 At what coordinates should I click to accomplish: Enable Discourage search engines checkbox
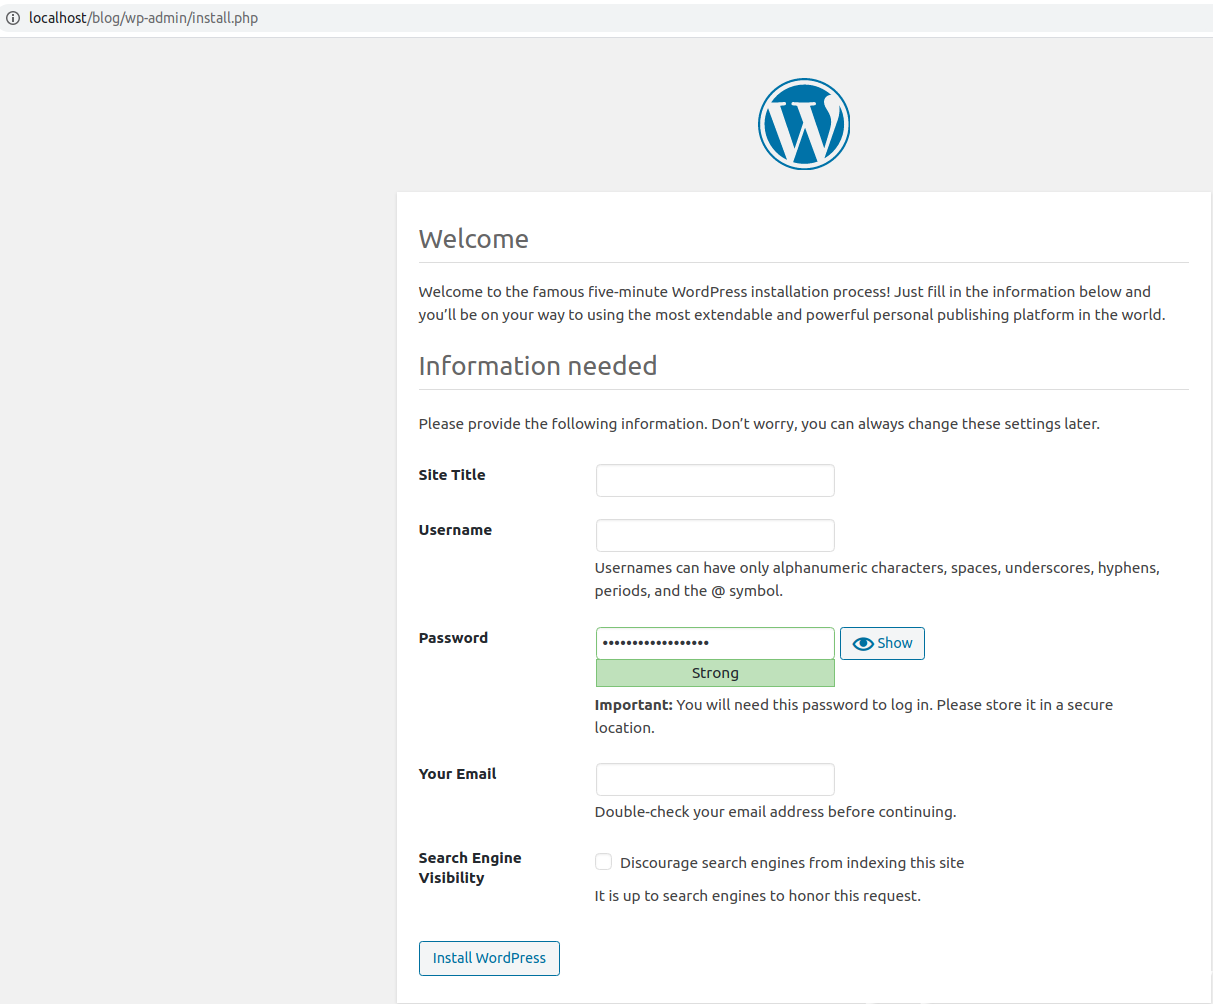[x=603, y=862]
